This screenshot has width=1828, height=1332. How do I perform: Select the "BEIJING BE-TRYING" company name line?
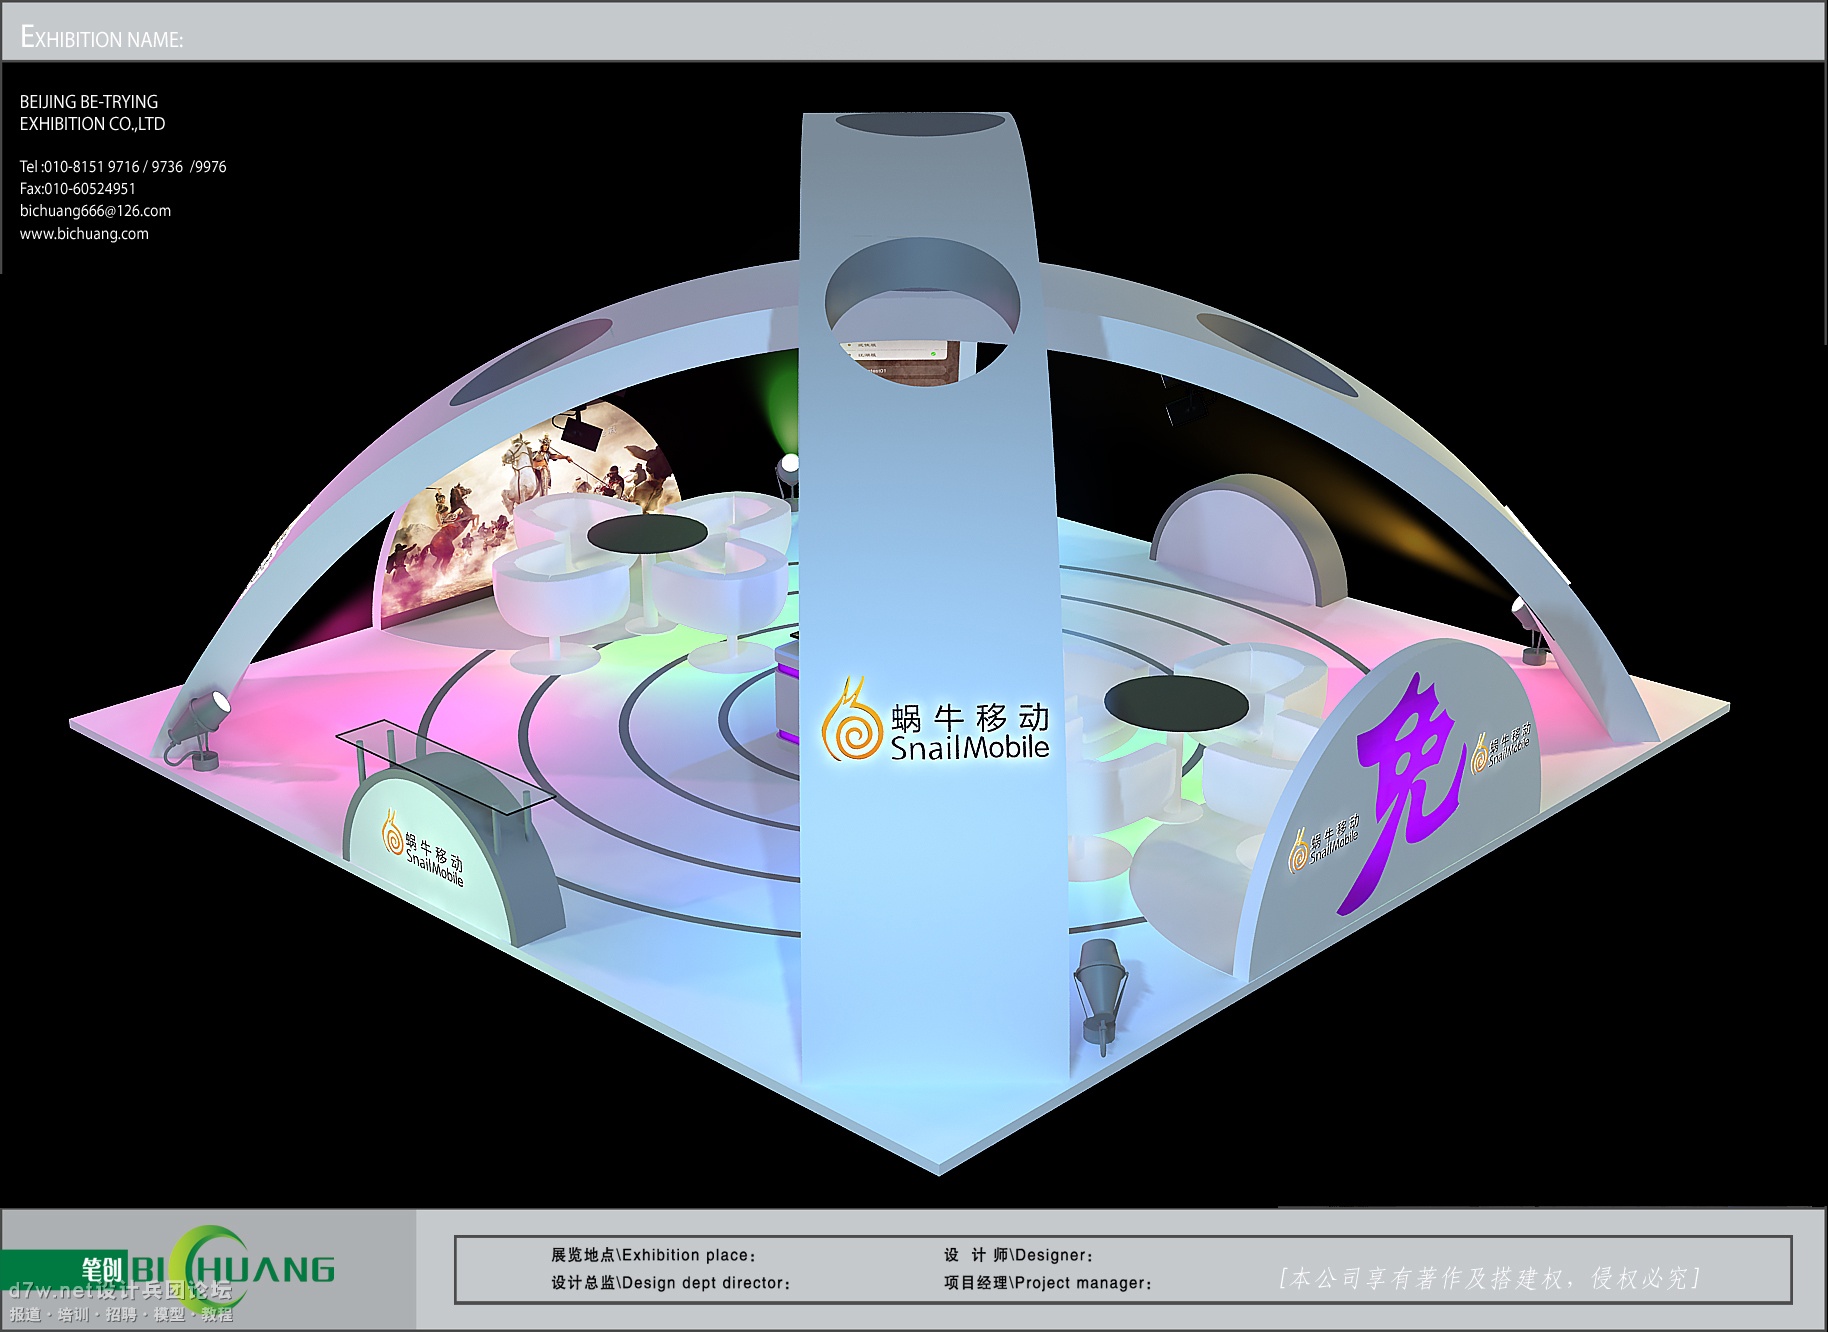point(89,102)
